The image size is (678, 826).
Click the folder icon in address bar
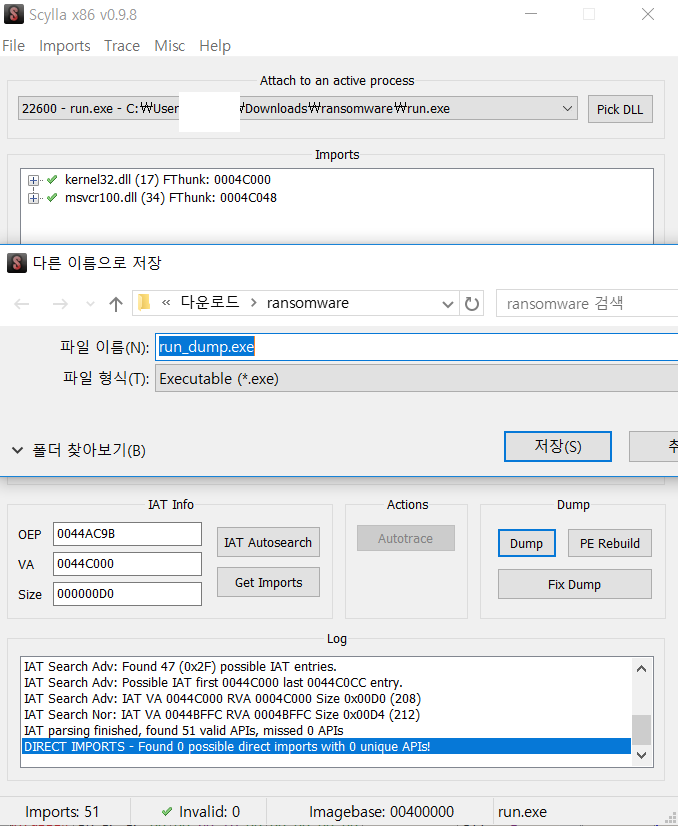pos(144,302)
